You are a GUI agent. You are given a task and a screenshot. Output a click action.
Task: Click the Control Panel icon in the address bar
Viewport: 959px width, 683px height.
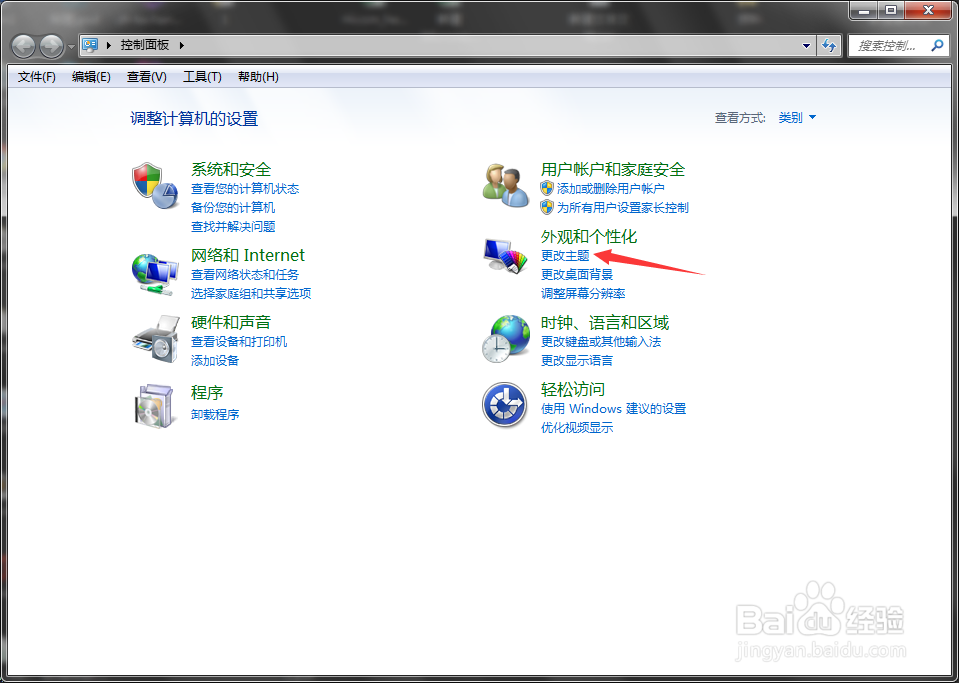90,45
